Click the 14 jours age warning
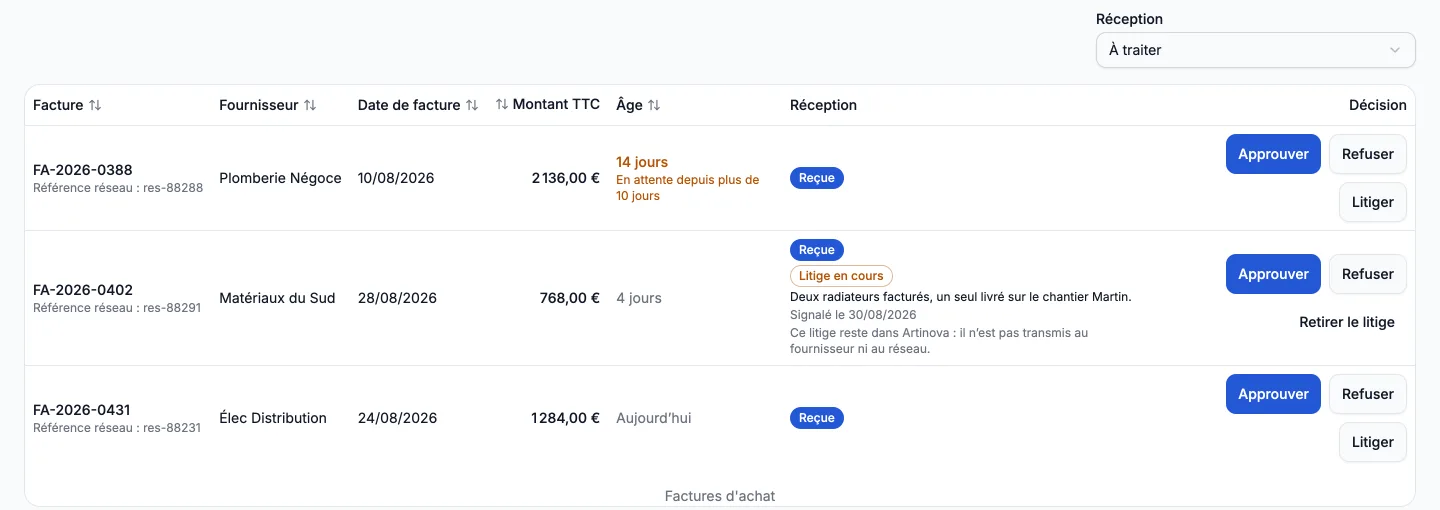Viewport: 1440px width, 510px height. pos(642,162)
